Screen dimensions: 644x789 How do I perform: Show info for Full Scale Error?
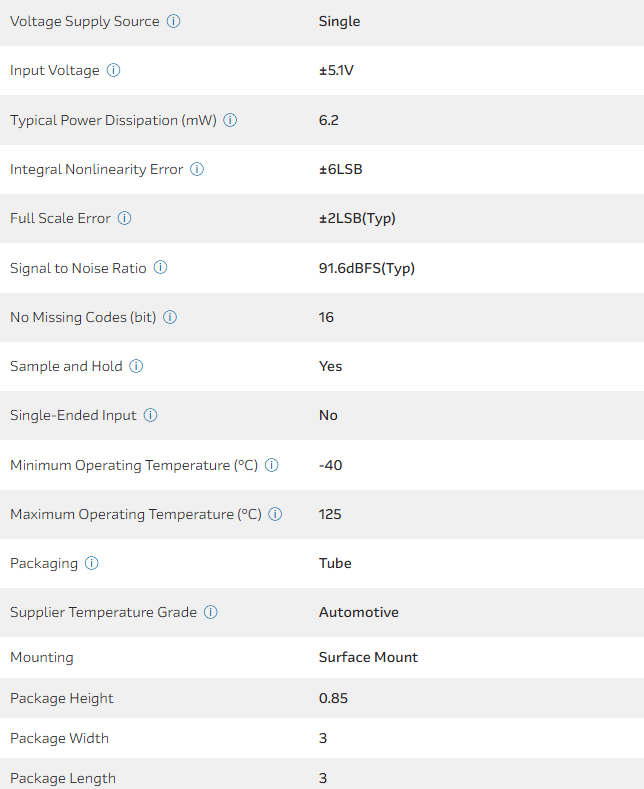coord(125,218)
